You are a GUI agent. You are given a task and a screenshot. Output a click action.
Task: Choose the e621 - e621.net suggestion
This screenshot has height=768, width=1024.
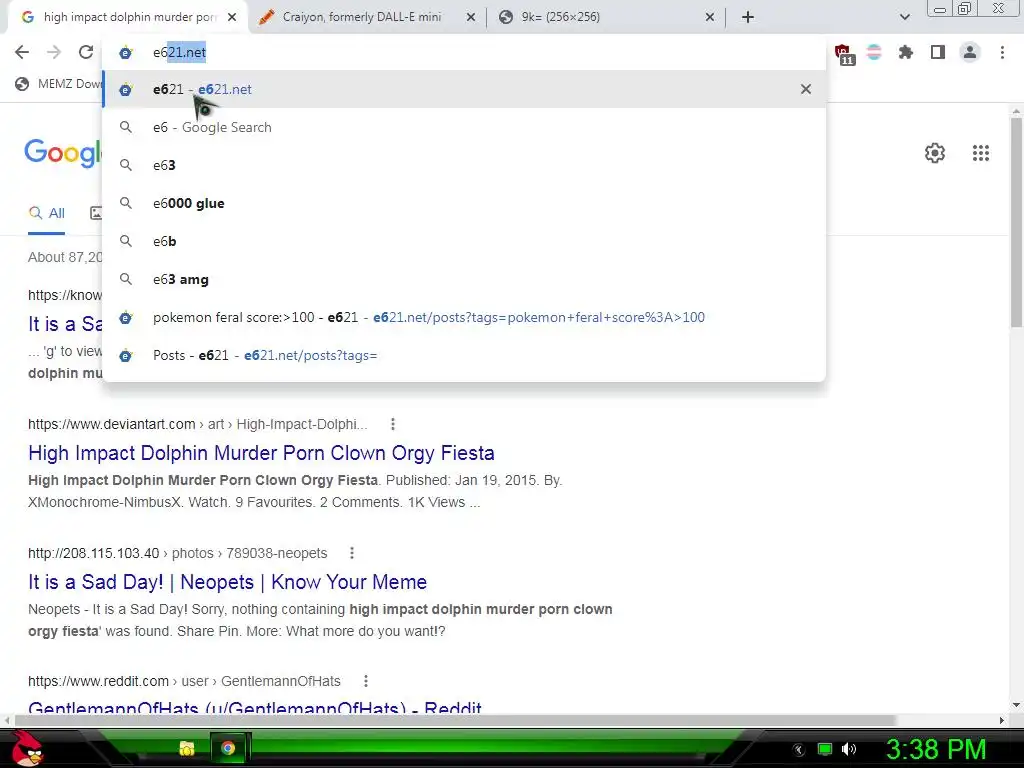click(464, 89)
